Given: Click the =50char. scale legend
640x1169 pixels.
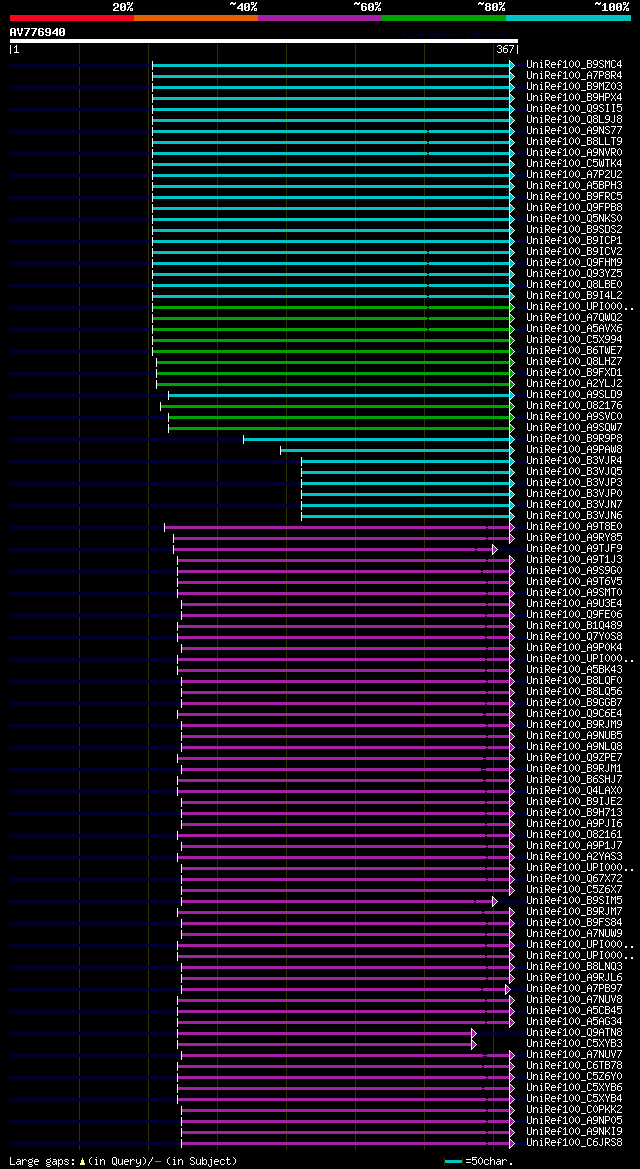Looking at the screenshot, I should point(478,1161).
